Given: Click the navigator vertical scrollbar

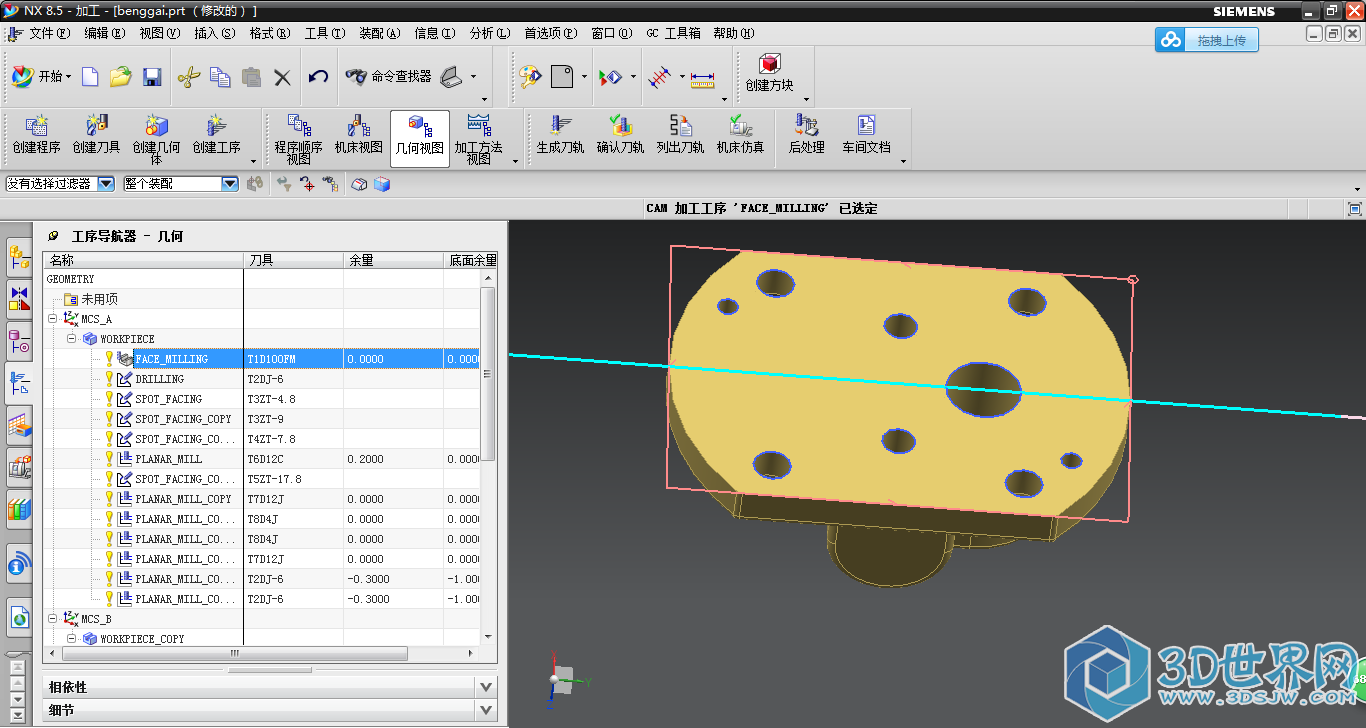Looking at the screenshot, I should [488, 374].
